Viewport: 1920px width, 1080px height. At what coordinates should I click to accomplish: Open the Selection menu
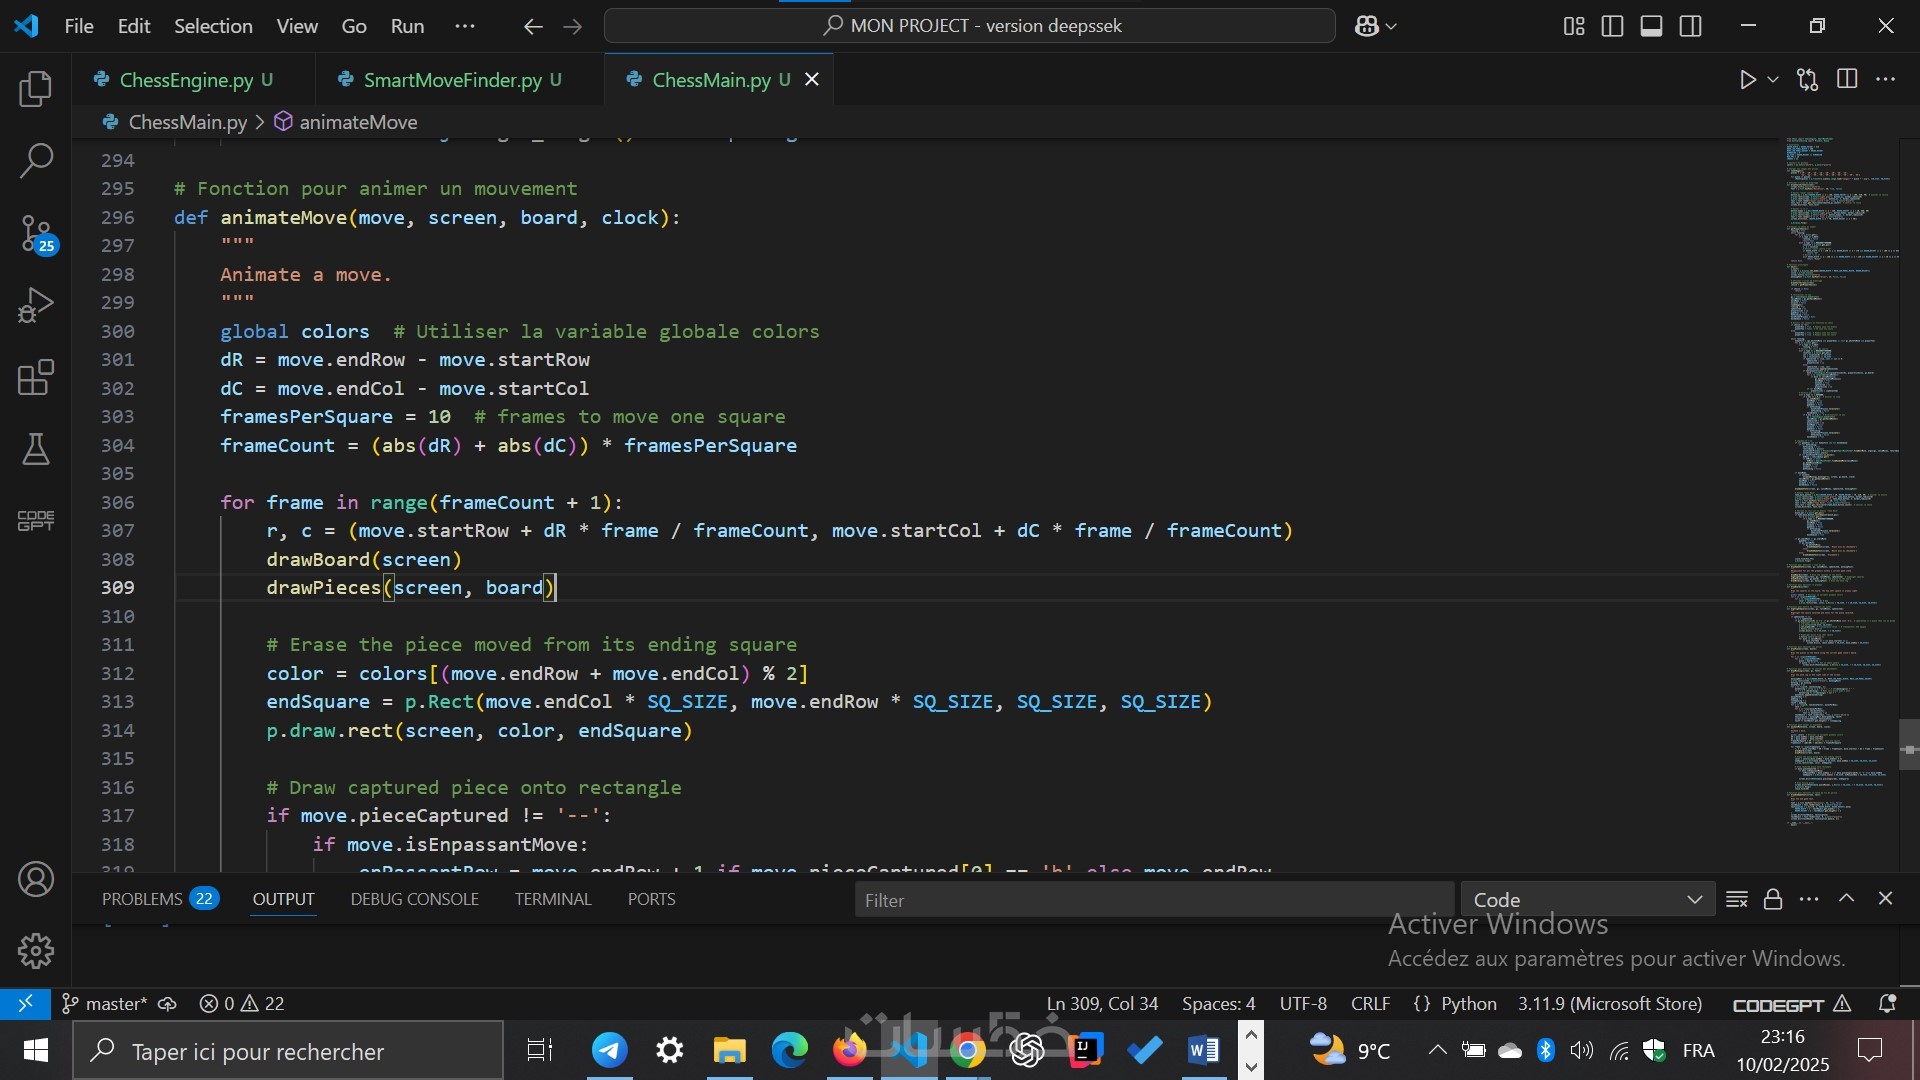[x=213, y=26]
